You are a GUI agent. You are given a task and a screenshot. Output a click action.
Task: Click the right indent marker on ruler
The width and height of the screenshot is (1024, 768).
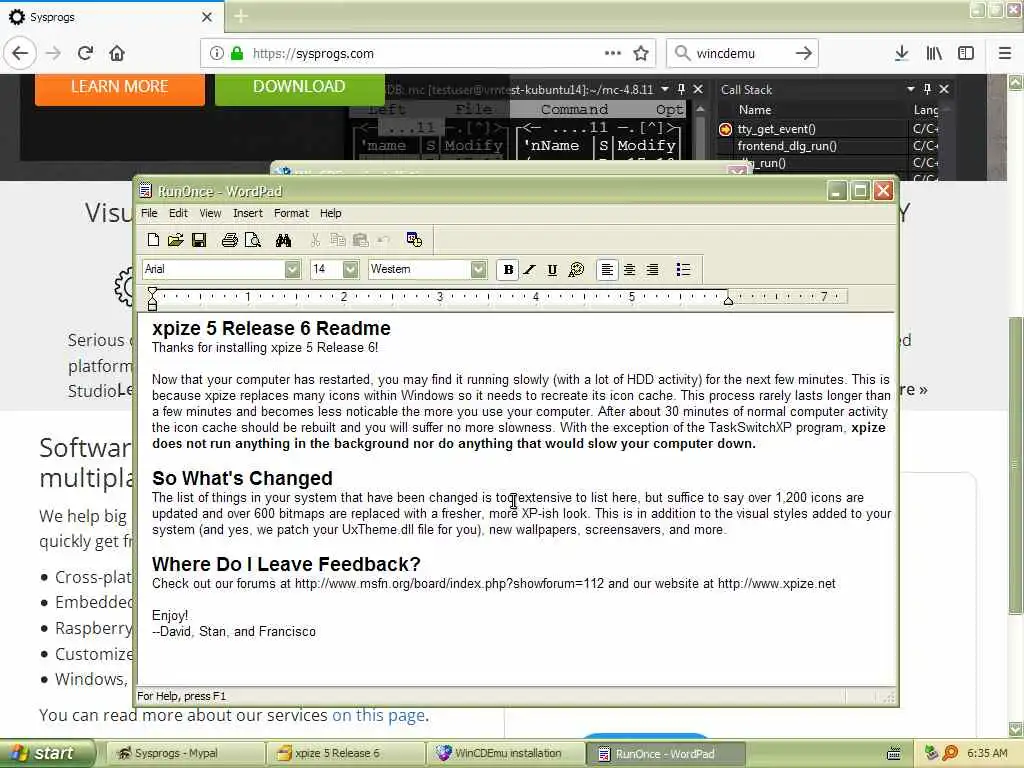pyautogui.click(x=728, y=300)
